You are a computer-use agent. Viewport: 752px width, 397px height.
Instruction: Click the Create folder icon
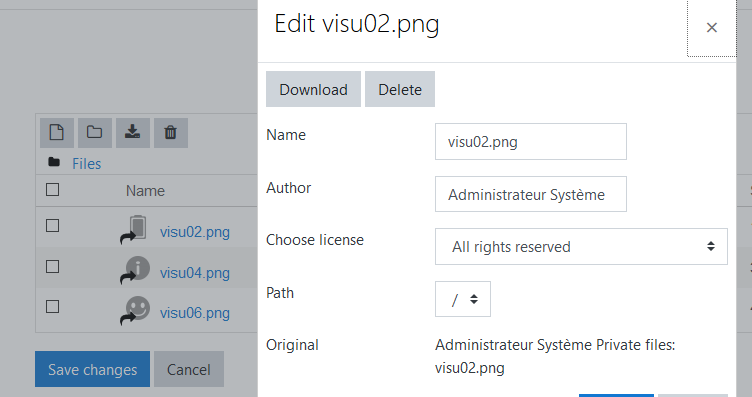click(94, 132)
